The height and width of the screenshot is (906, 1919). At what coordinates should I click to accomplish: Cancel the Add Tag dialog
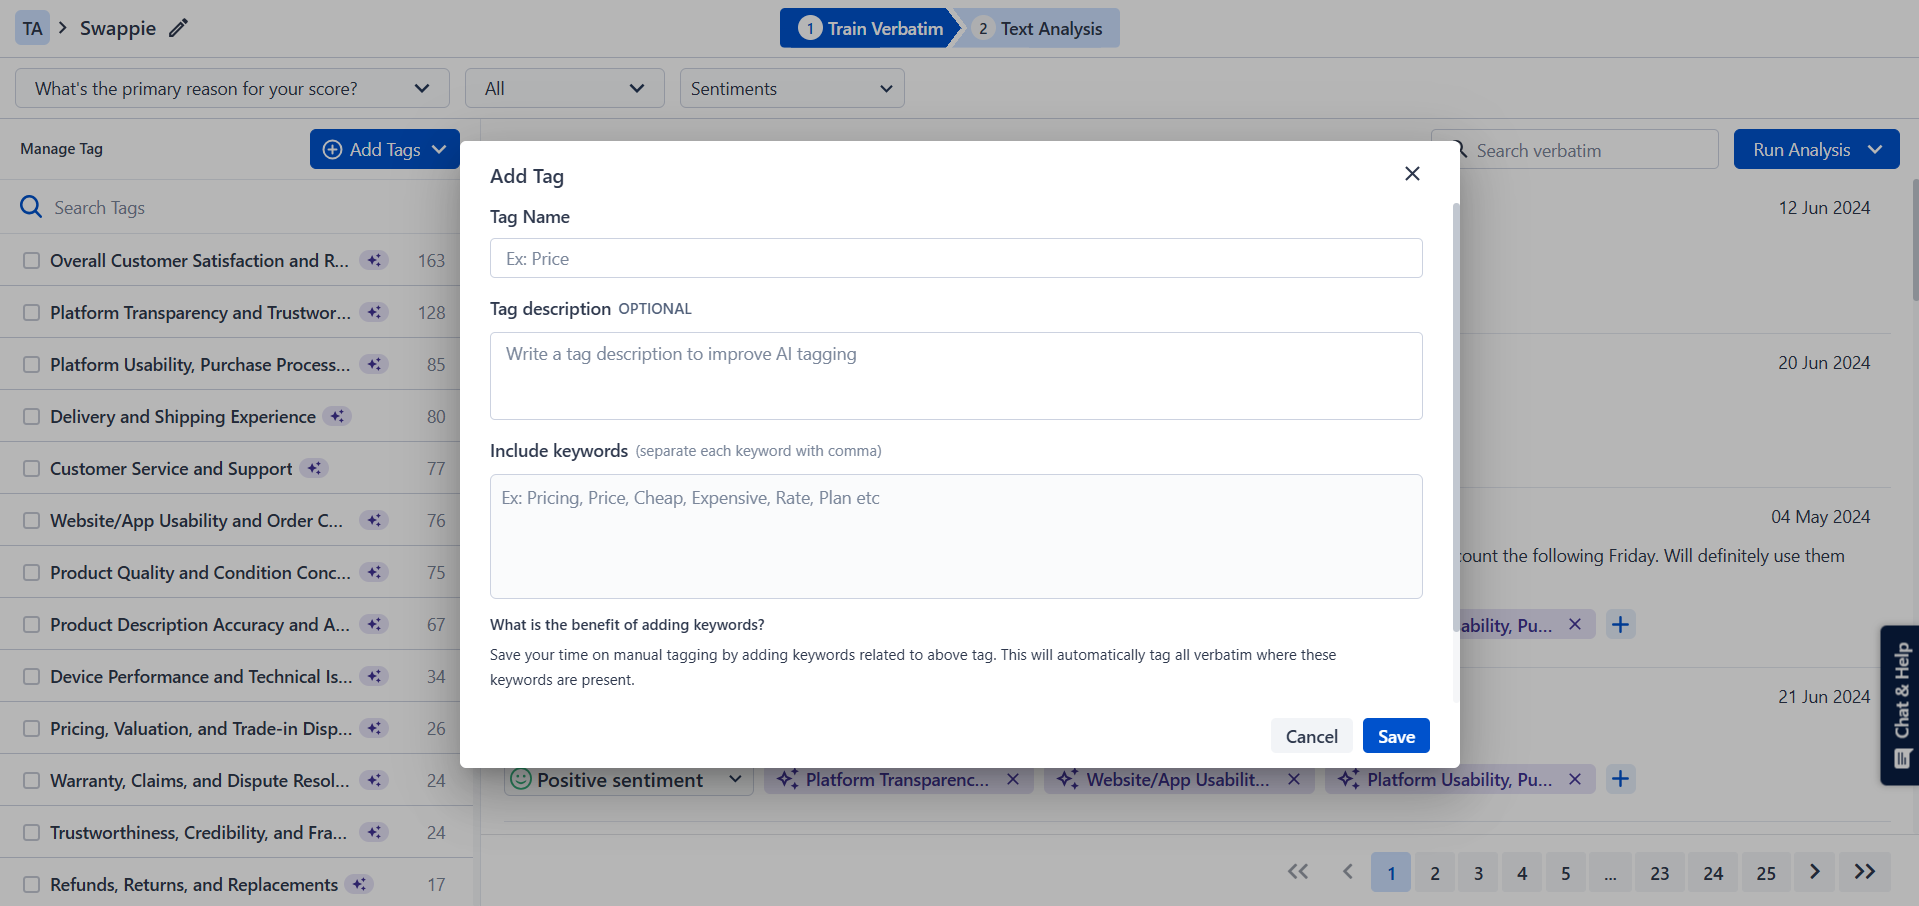pyautogui.click(x=1311, y=736)
